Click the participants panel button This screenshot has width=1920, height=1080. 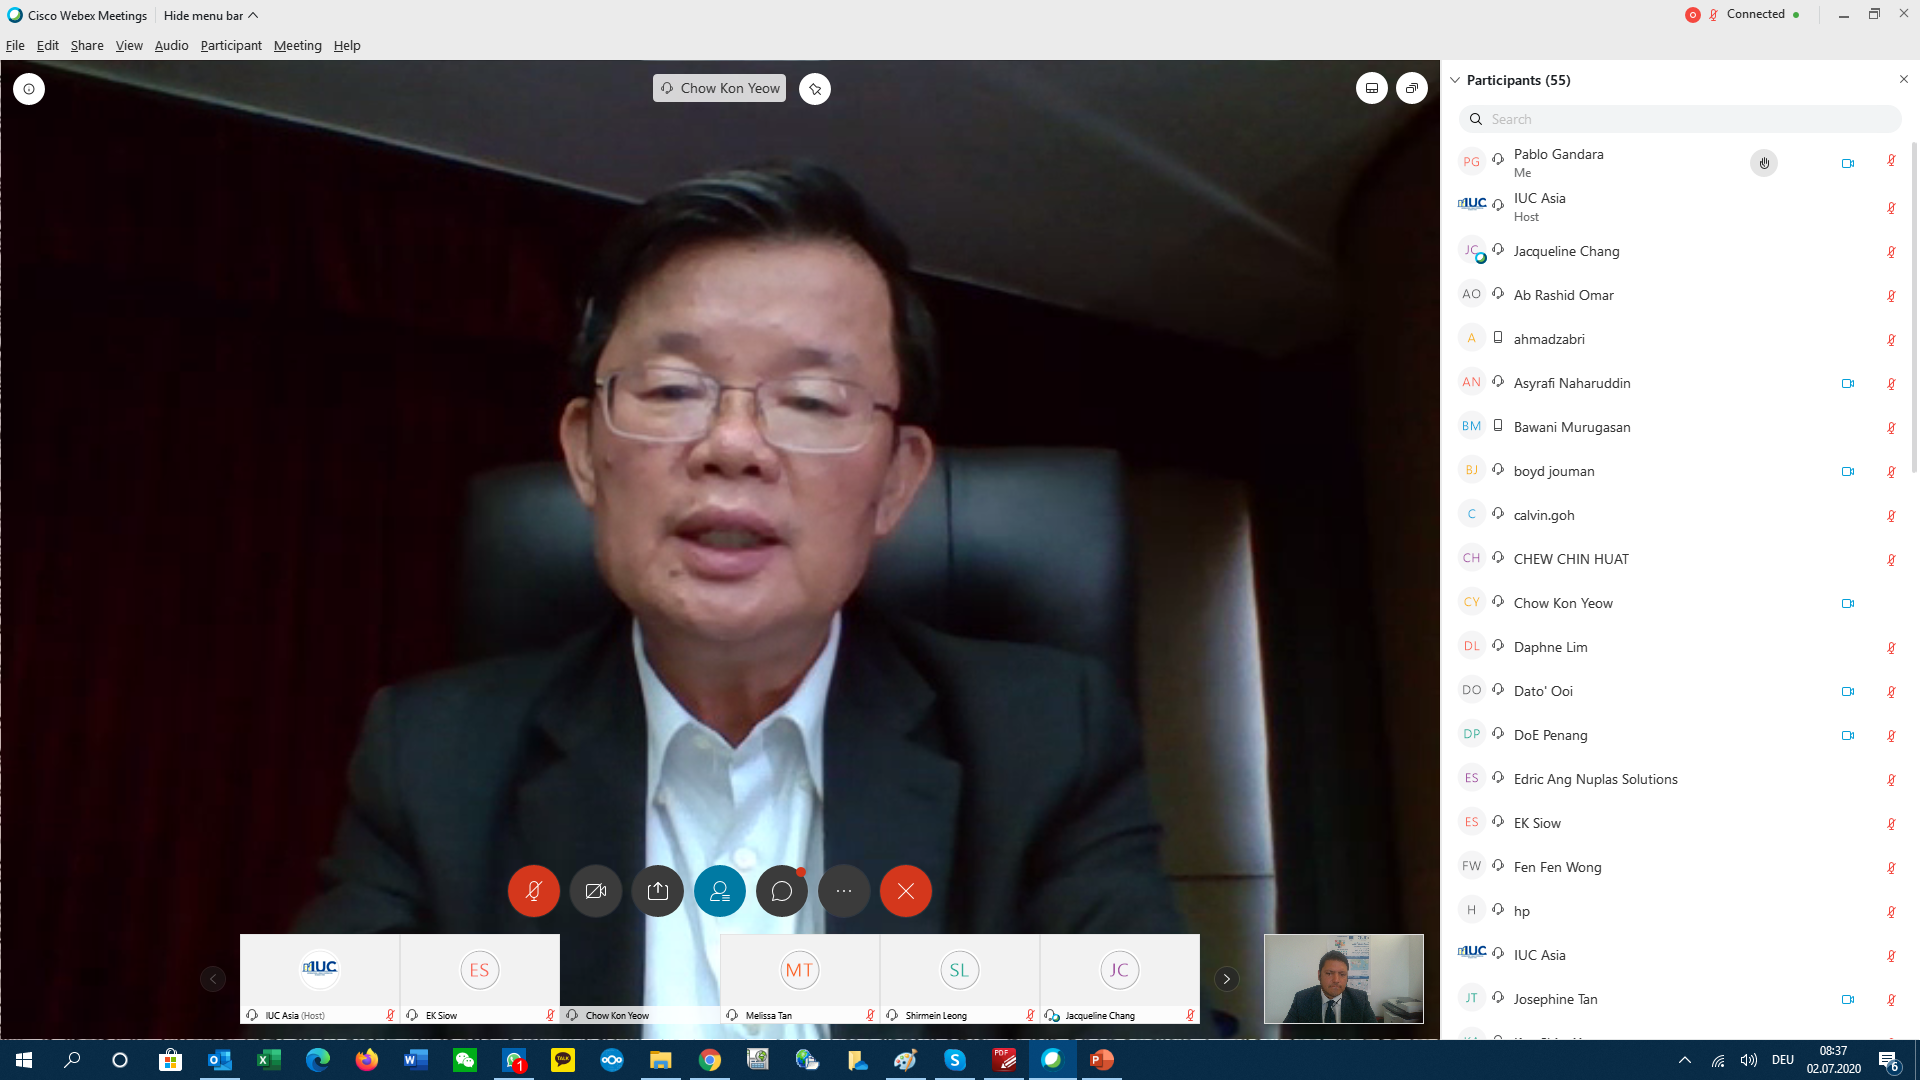pyautogui.click(x=720, y=891)
